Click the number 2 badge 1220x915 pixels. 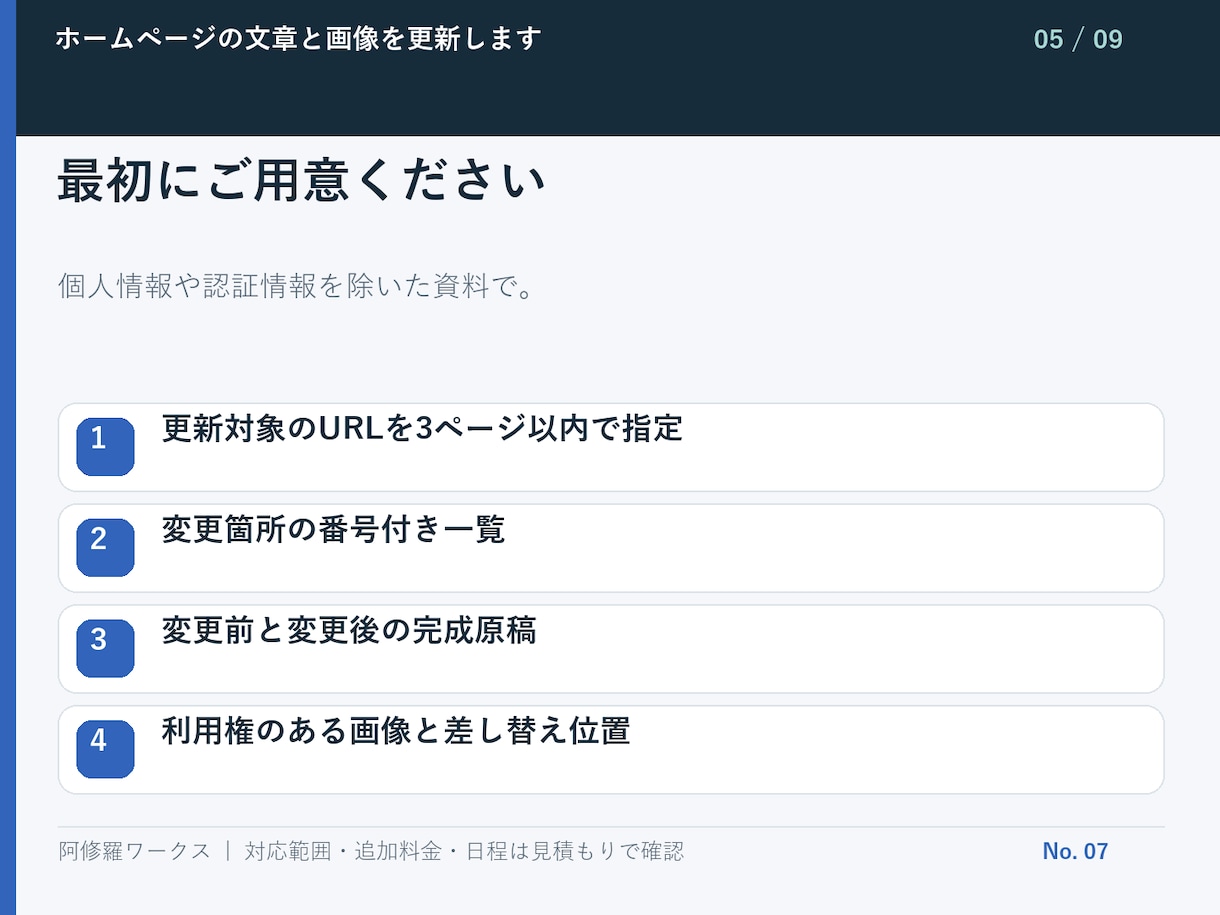pos(105,548)
